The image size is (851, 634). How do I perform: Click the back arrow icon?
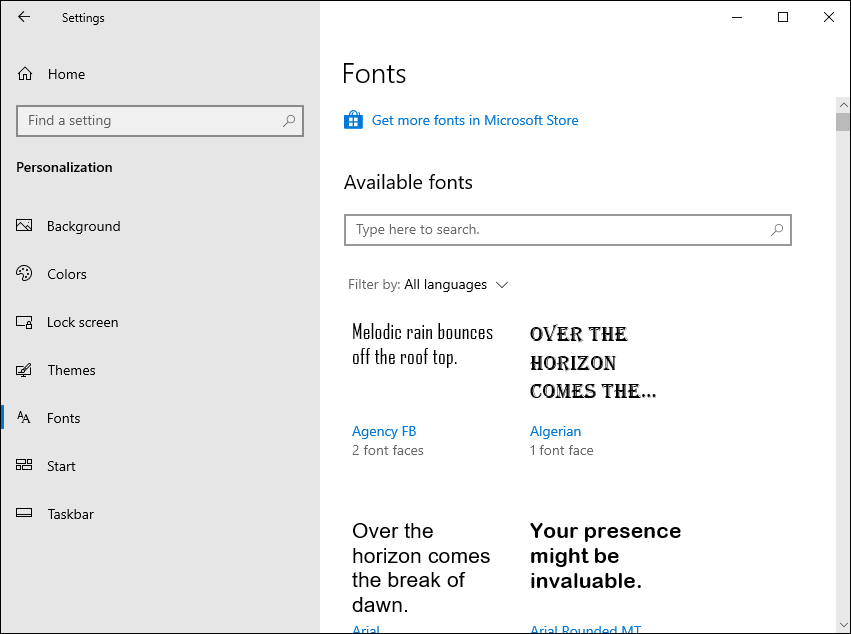point(24,17)
